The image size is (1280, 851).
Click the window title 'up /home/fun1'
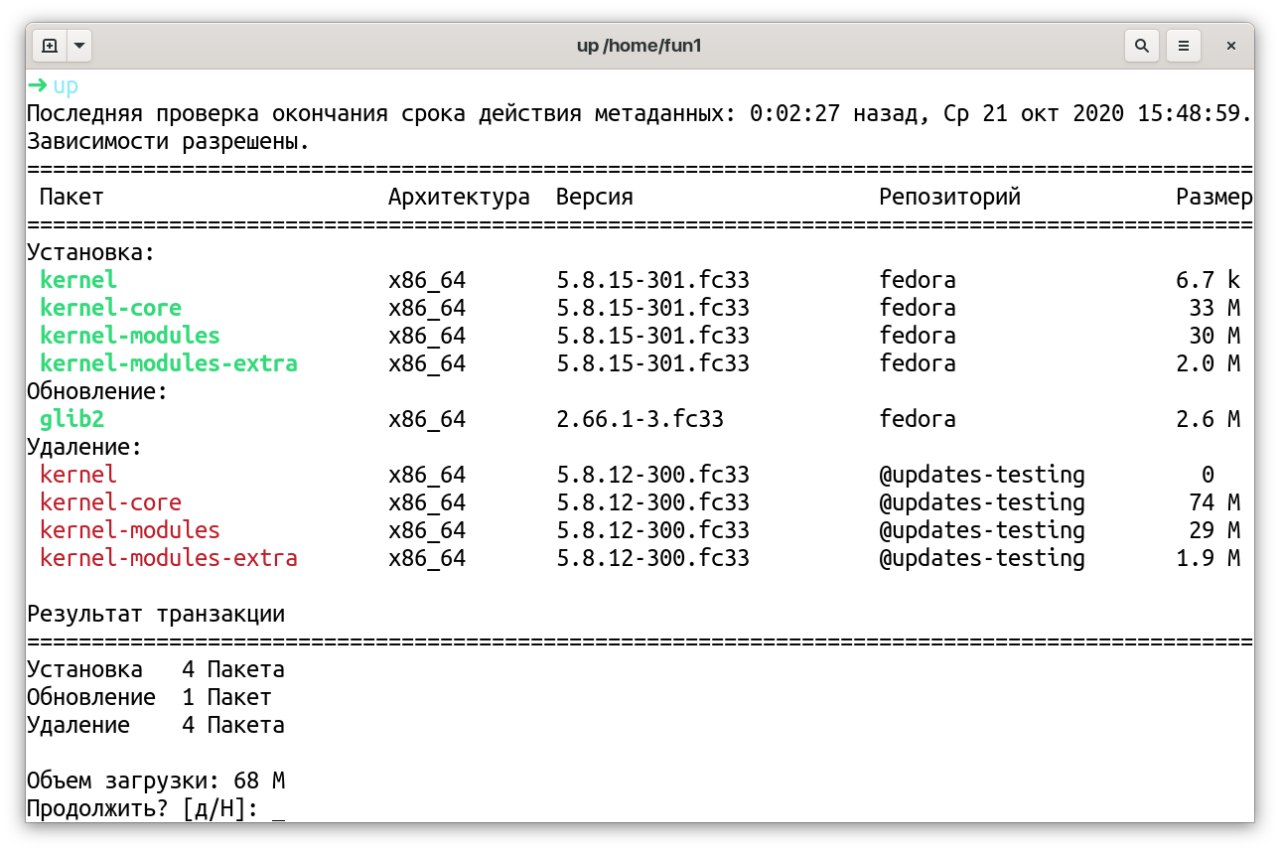(640, 46)
